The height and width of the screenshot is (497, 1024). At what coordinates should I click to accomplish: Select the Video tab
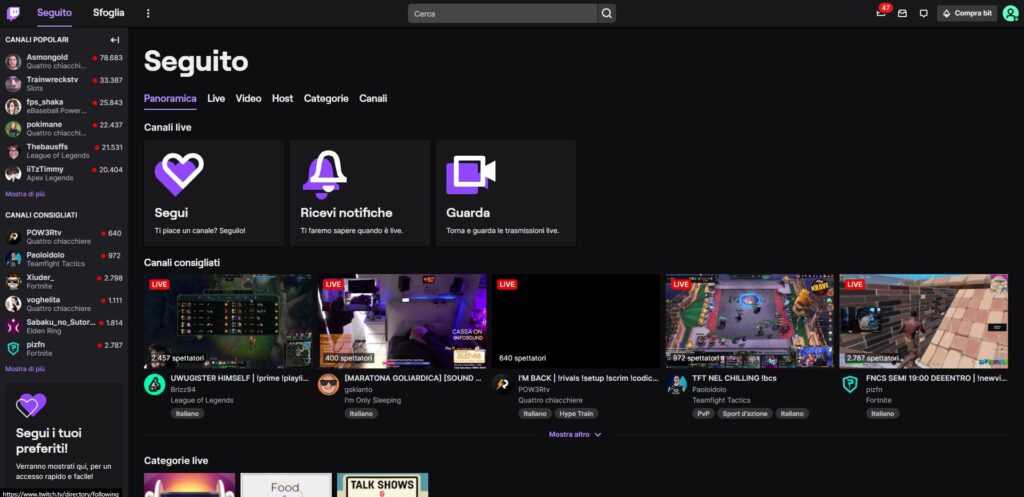(x=248, y=99)
